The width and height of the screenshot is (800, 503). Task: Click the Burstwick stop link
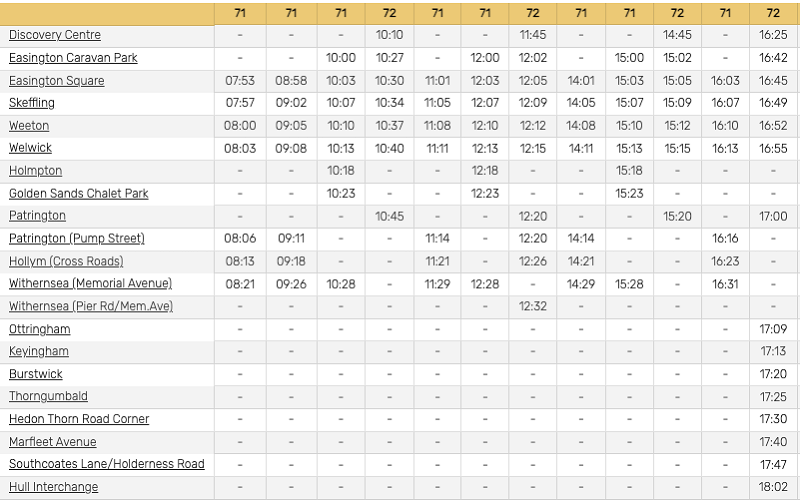point(35,374)
